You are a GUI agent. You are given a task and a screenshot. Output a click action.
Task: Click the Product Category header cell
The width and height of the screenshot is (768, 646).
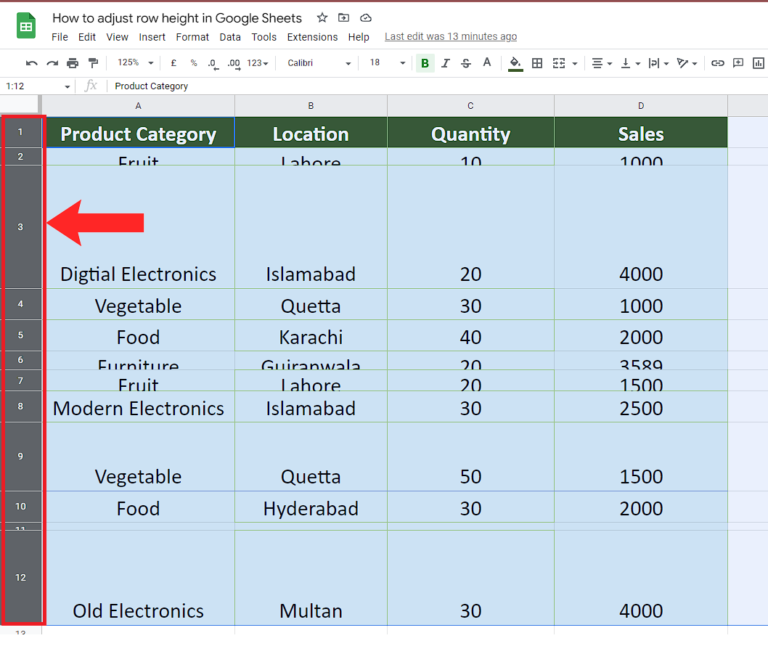(138, 133)
